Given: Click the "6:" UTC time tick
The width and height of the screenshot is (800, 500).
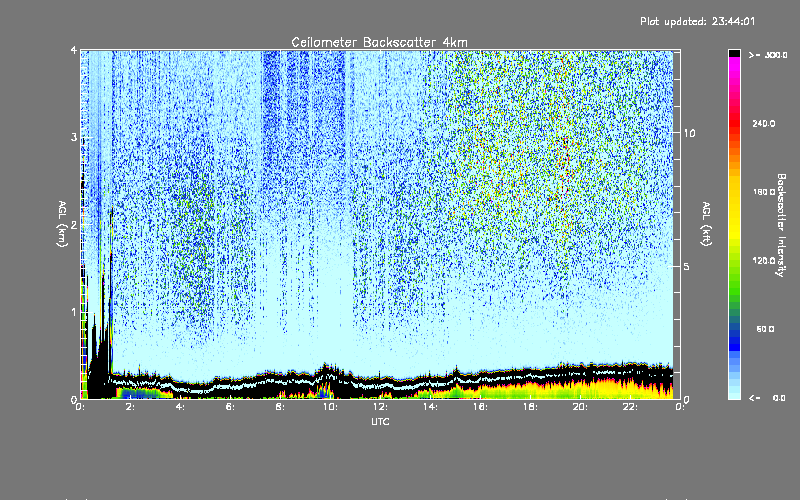Looking at the screenshot, I should click(231, 407).
